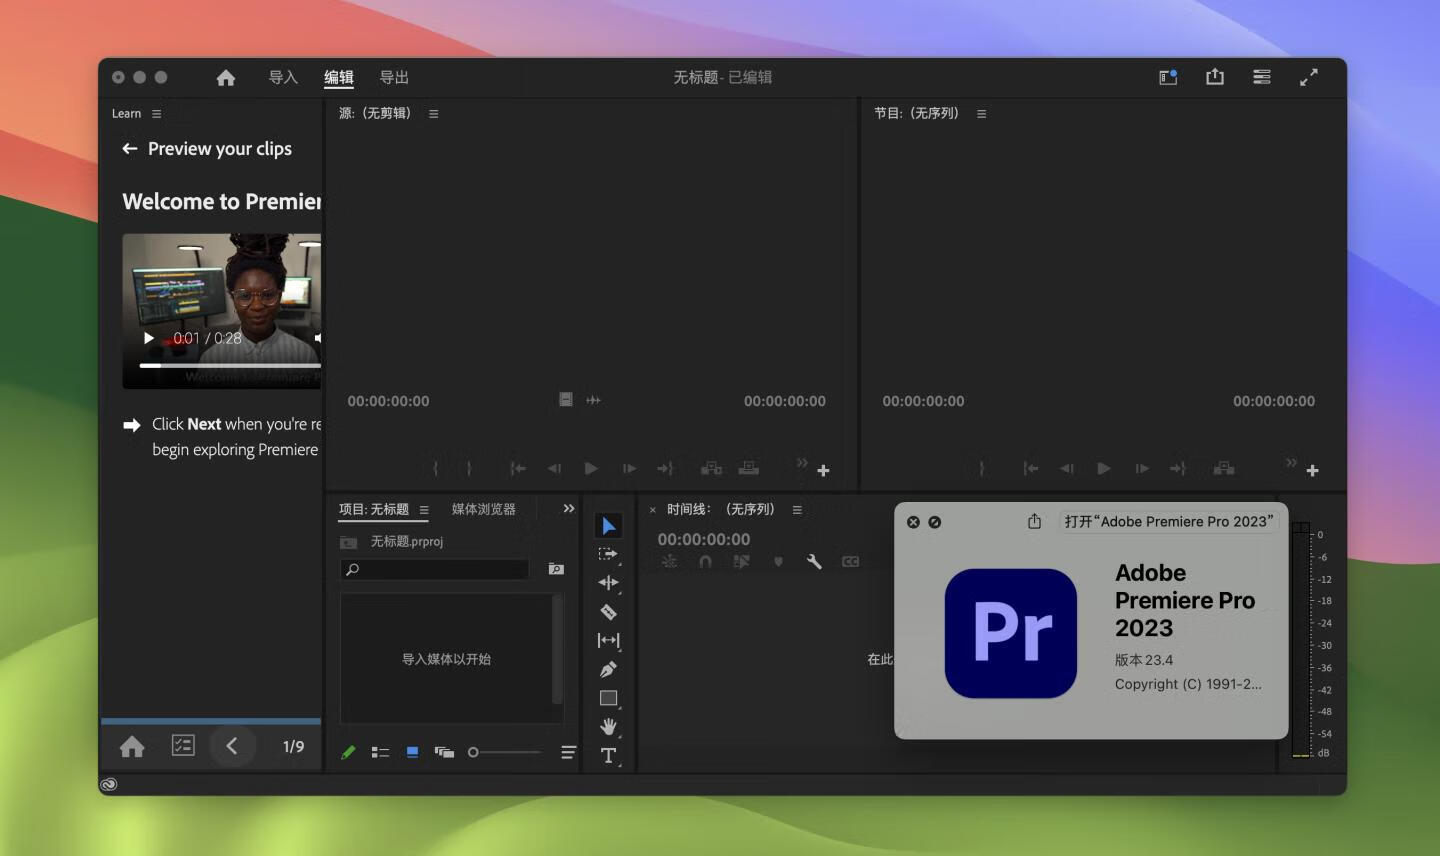
Task: Adjust the project thumbnail zoom slider
Action: point(474,753)
